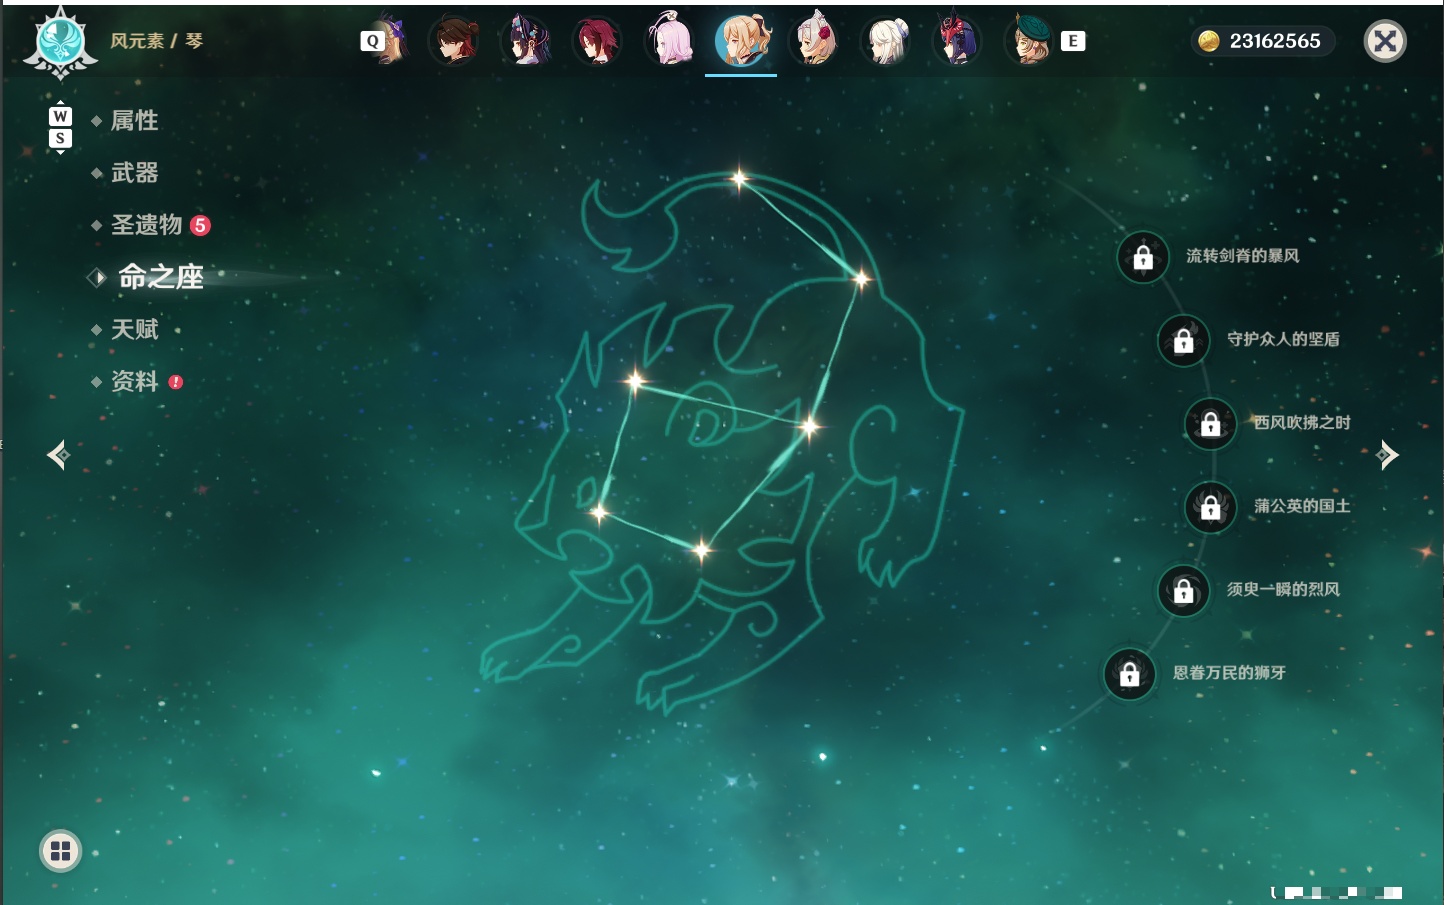1444x905 pixels.
Task: Open the 圣遗物 artifacts tab
Action: click(x=146, y=225)
